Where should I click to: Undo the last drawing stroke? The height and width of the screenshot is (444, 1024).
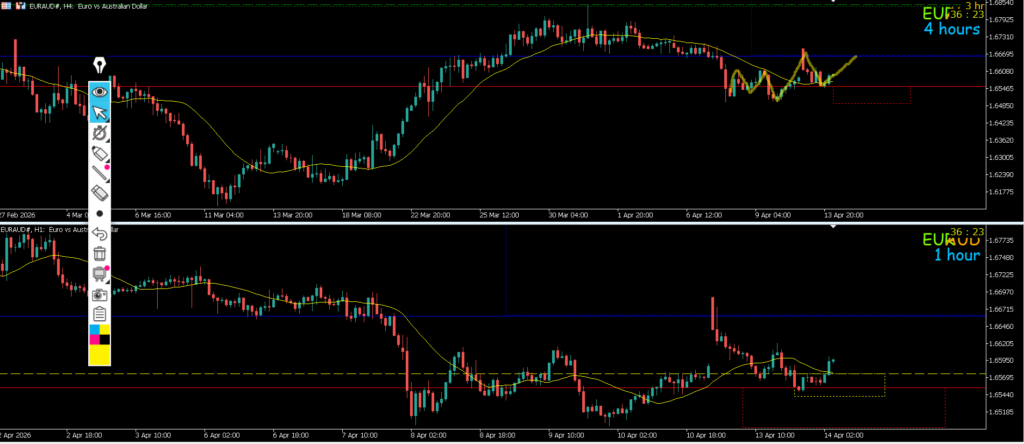click(x=100, y=233)
